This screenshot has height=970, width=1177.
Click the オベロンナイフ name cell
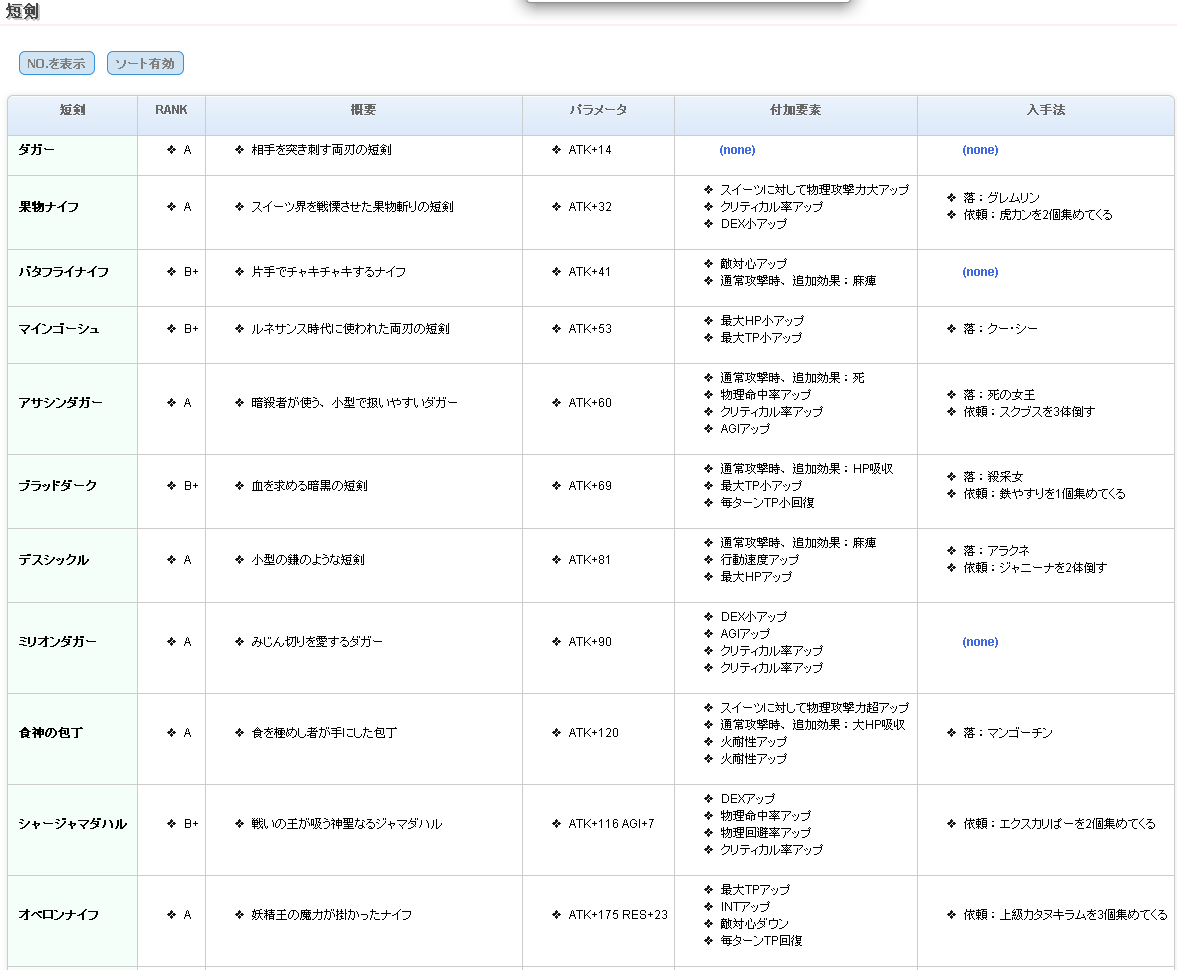(x=58, y=915)
